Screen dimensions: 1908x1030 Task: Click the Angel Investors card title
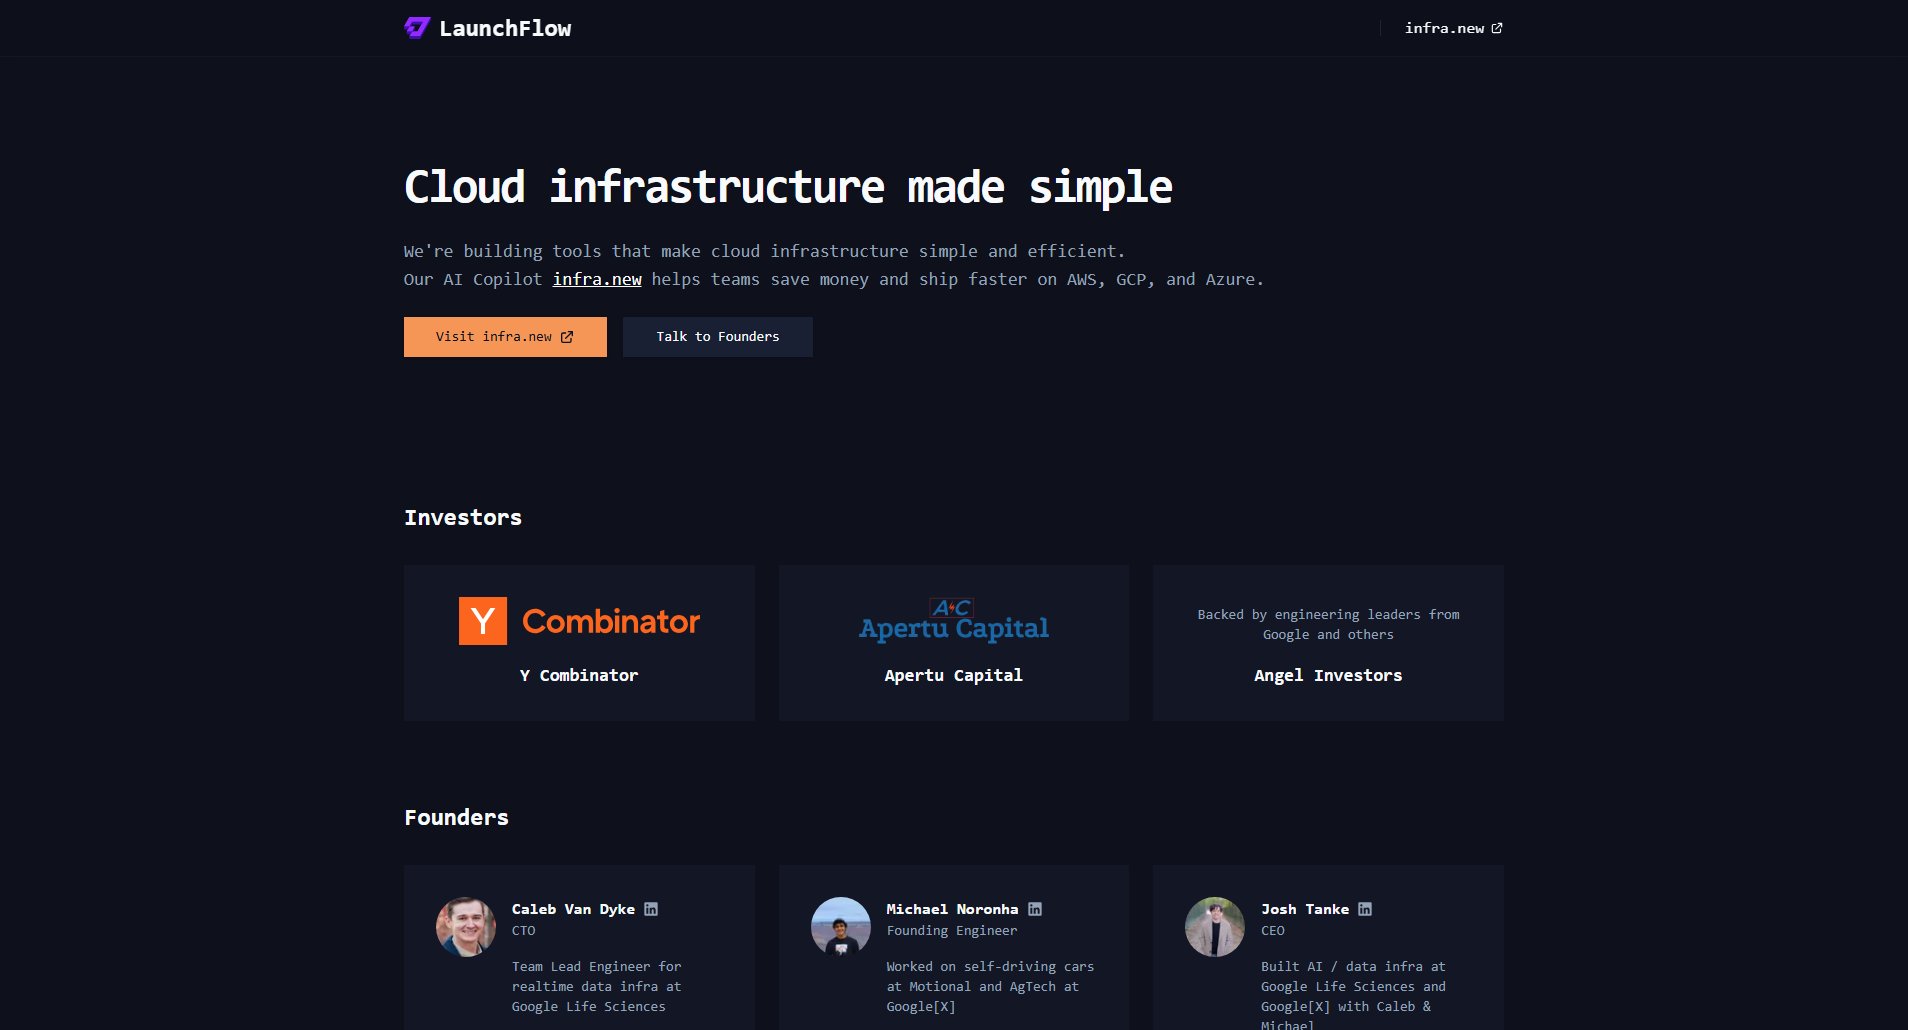[x=1328, y=675]
